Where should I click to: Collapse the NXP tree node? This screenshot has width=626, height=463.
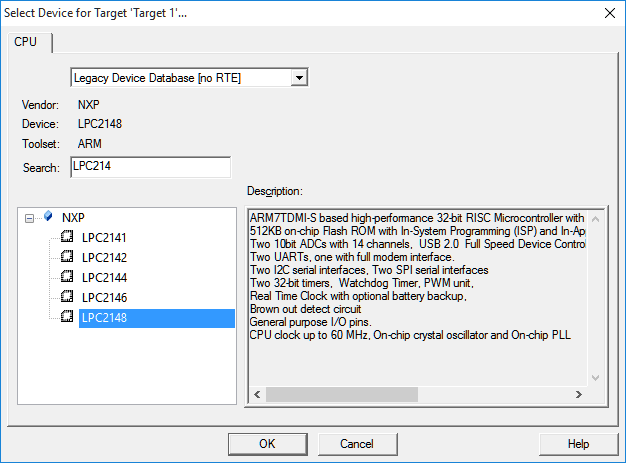29,218
